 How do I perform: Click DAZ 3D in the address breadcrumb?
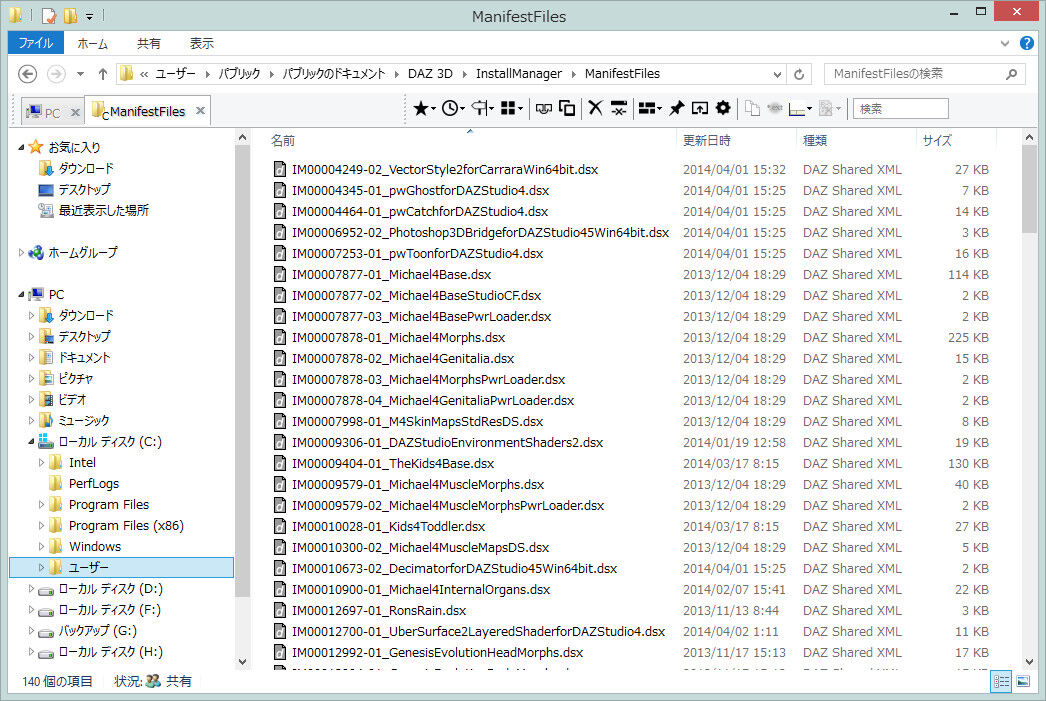coord(429,74)
